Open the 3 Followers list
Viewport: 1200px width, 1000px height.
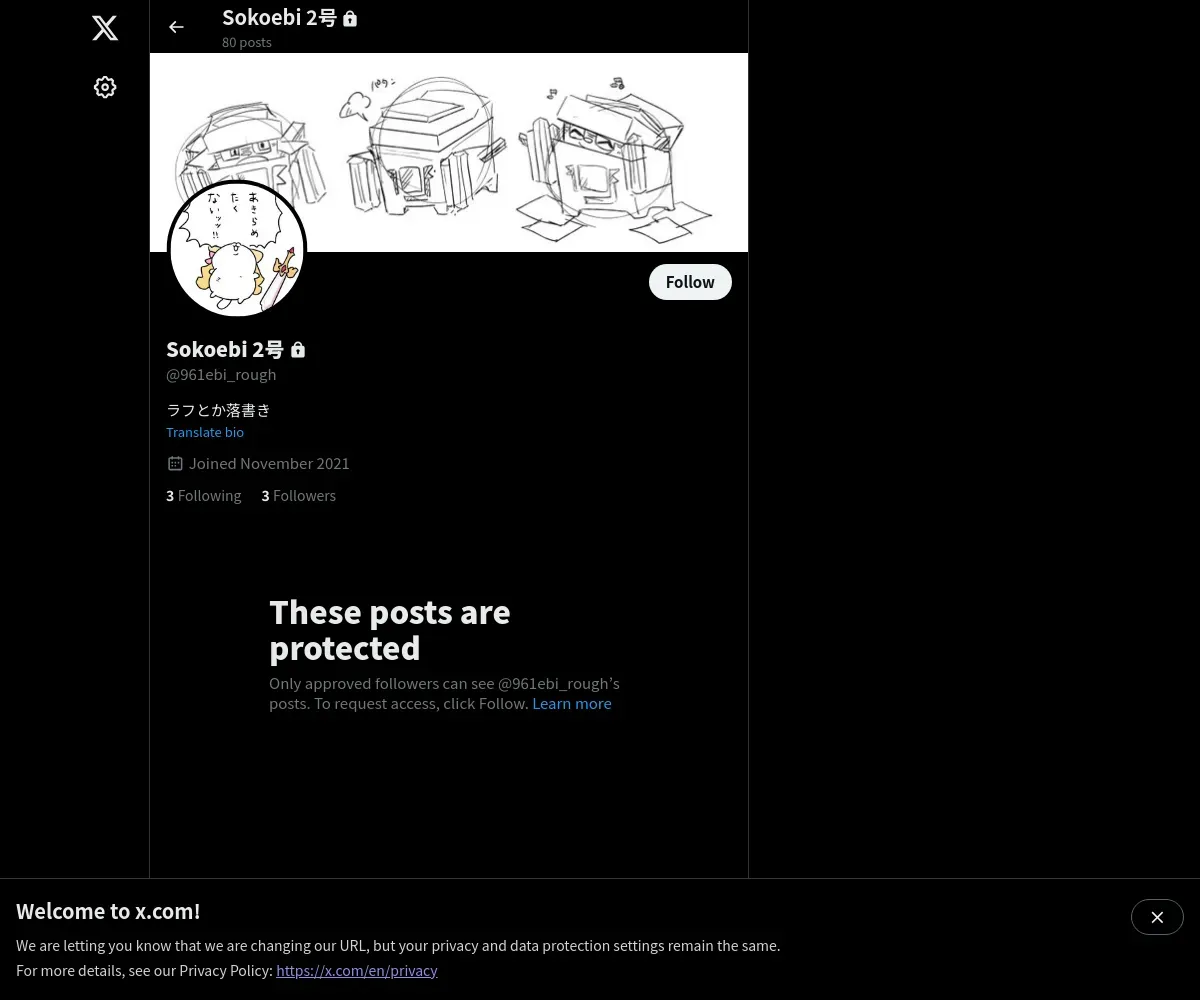299,495
